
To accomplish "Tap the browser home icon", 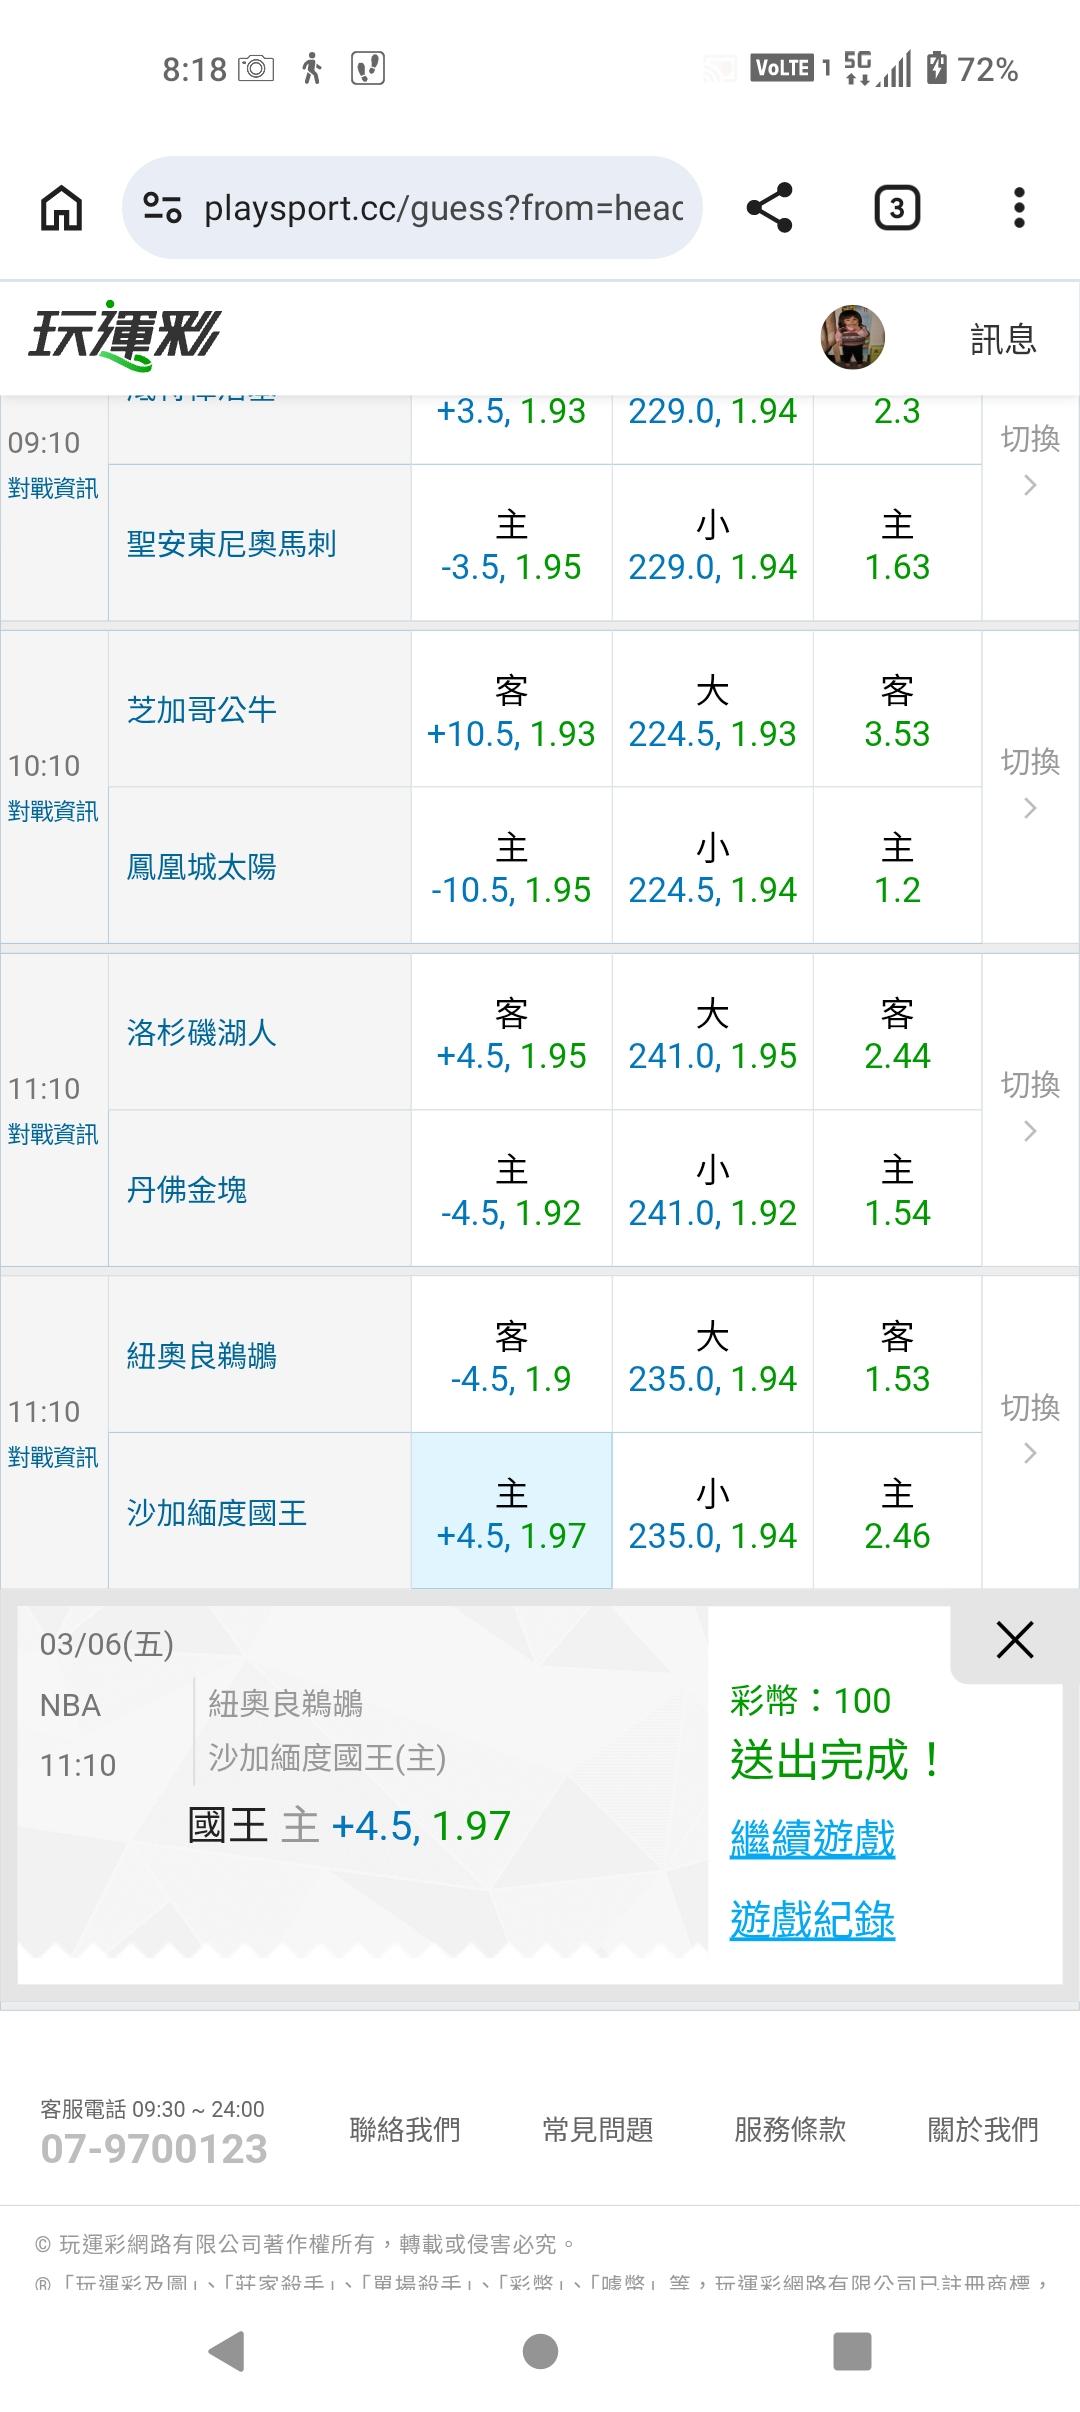I will coord(61,208).
